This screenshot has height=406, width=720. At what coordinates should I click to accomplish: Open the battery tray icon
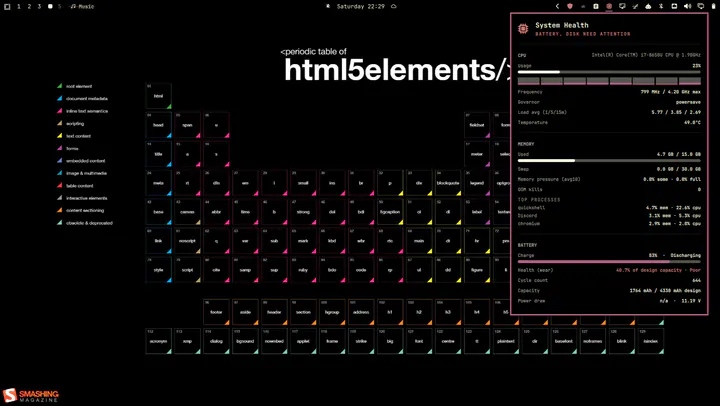714,6
